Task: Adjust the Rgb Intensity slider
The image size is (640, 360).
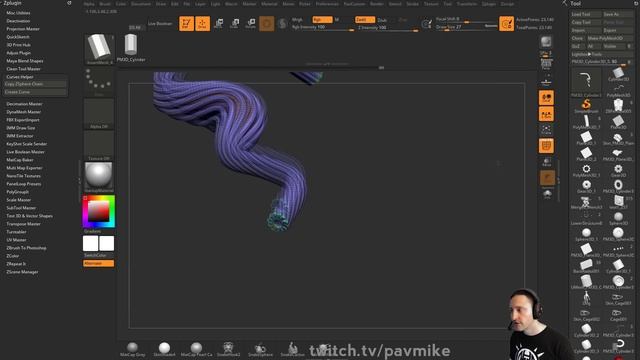Action: click(322, 27)
